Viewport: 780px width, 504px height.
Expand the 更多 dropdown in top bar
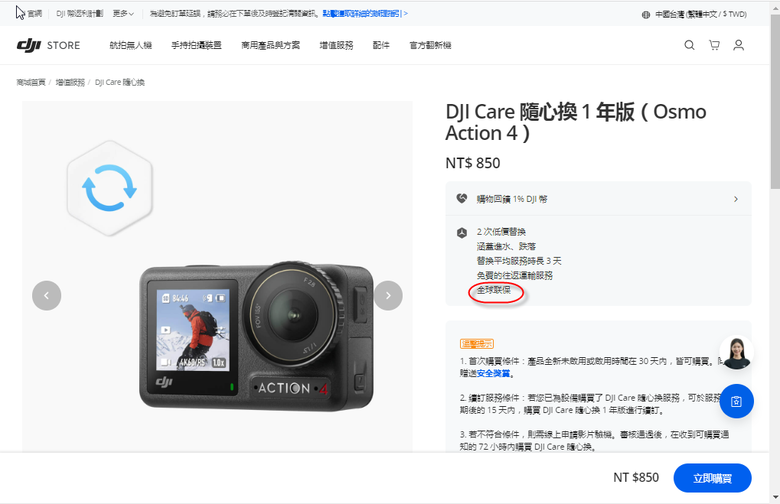[123, 14]
